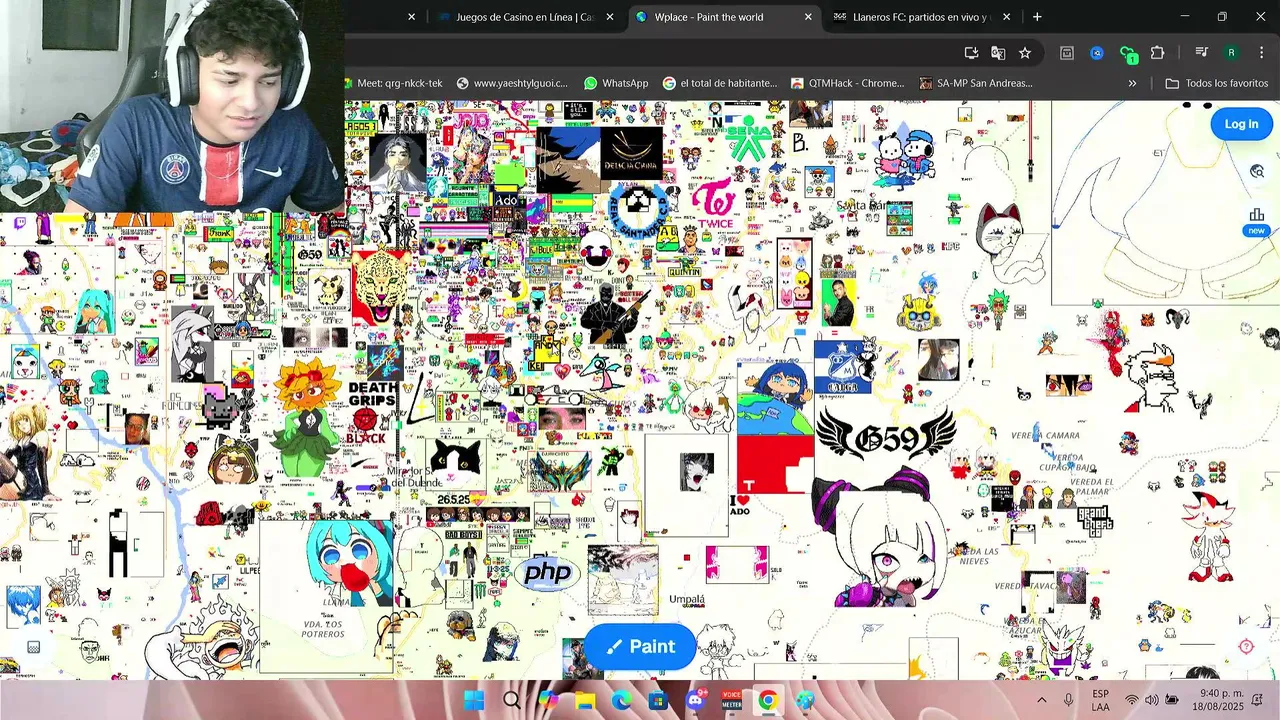Viewport: 1280px width, 720px height.
Task: Open the Meet: qrg-nkck-tek bookmark
Action: coord(393,83)
